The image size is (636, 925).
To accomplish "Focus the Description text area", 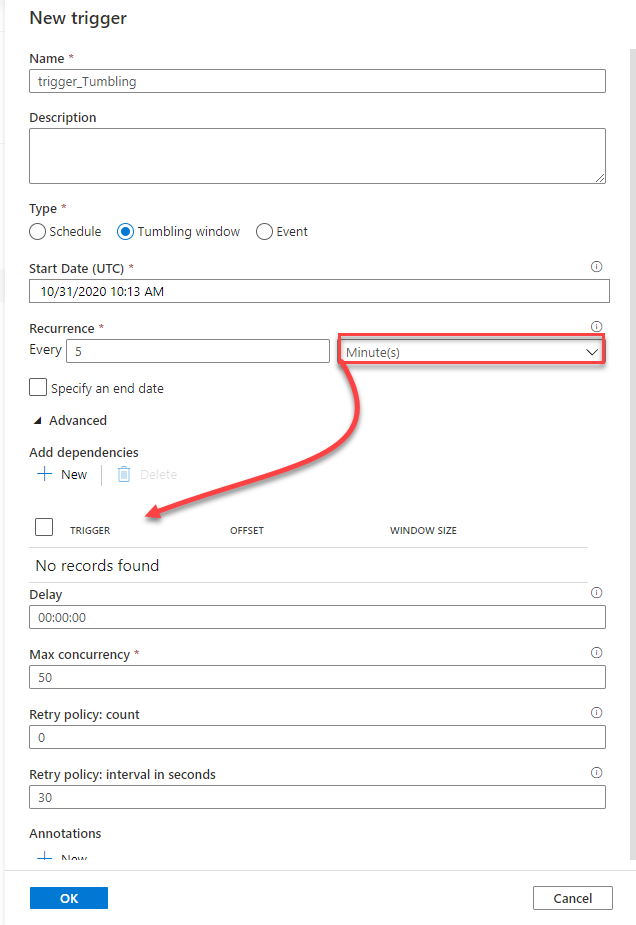I will (317, 156).
